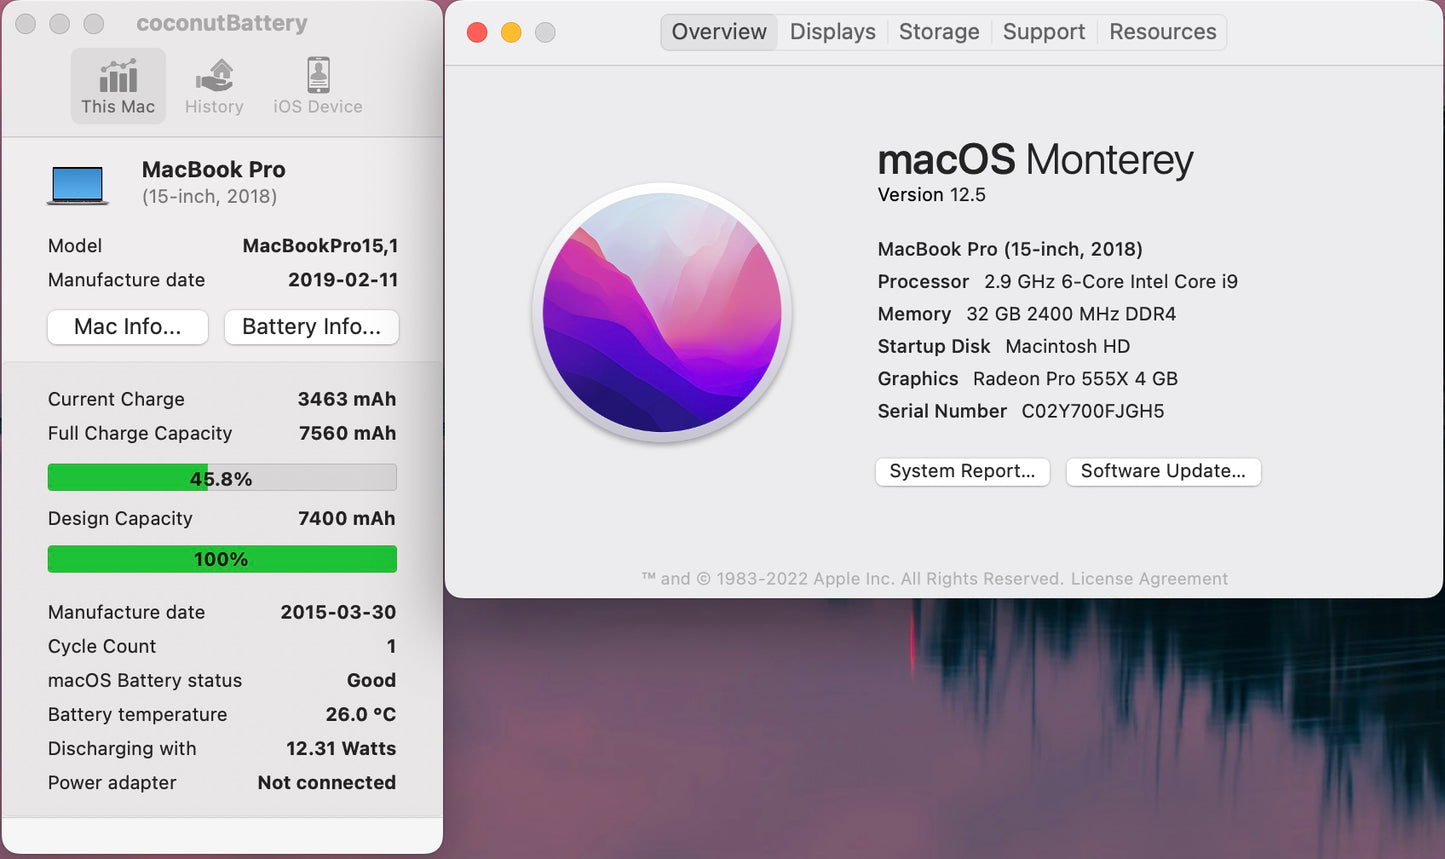Click the macOS Monterey logo
This screenshot has width=1445, height=859.
click(662, 312)
